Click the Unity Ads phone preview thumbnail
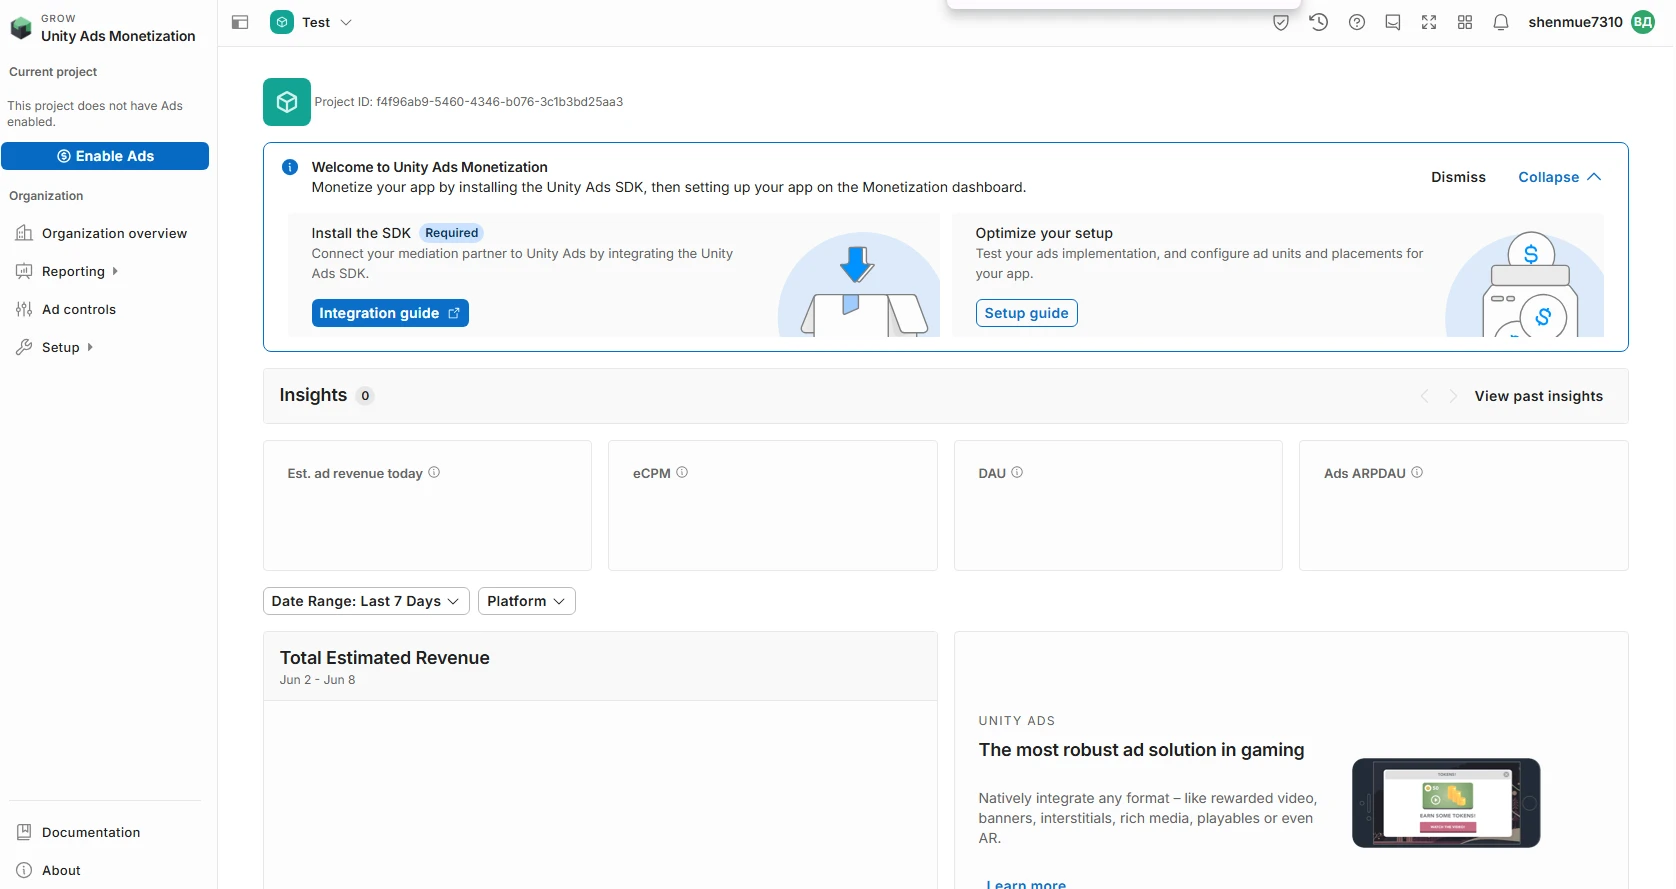1676x889 pixels. pyautogui.click(x=1446, y=803)
